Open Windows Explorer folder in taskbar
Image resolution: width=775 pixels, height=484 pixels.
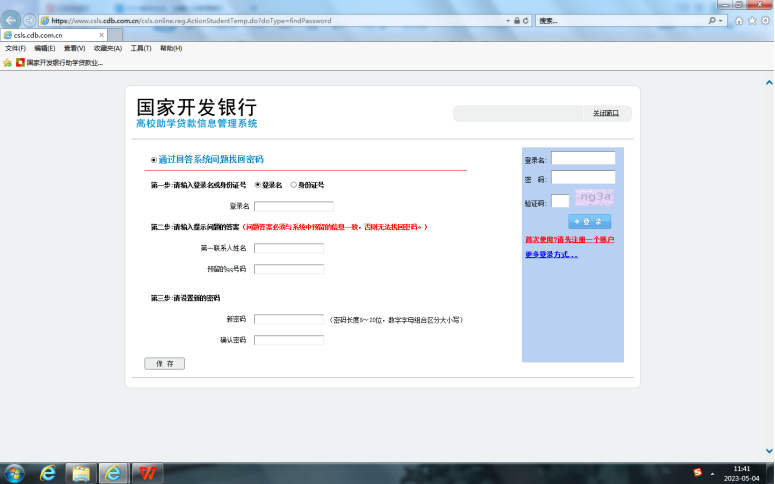click(81, 472)
